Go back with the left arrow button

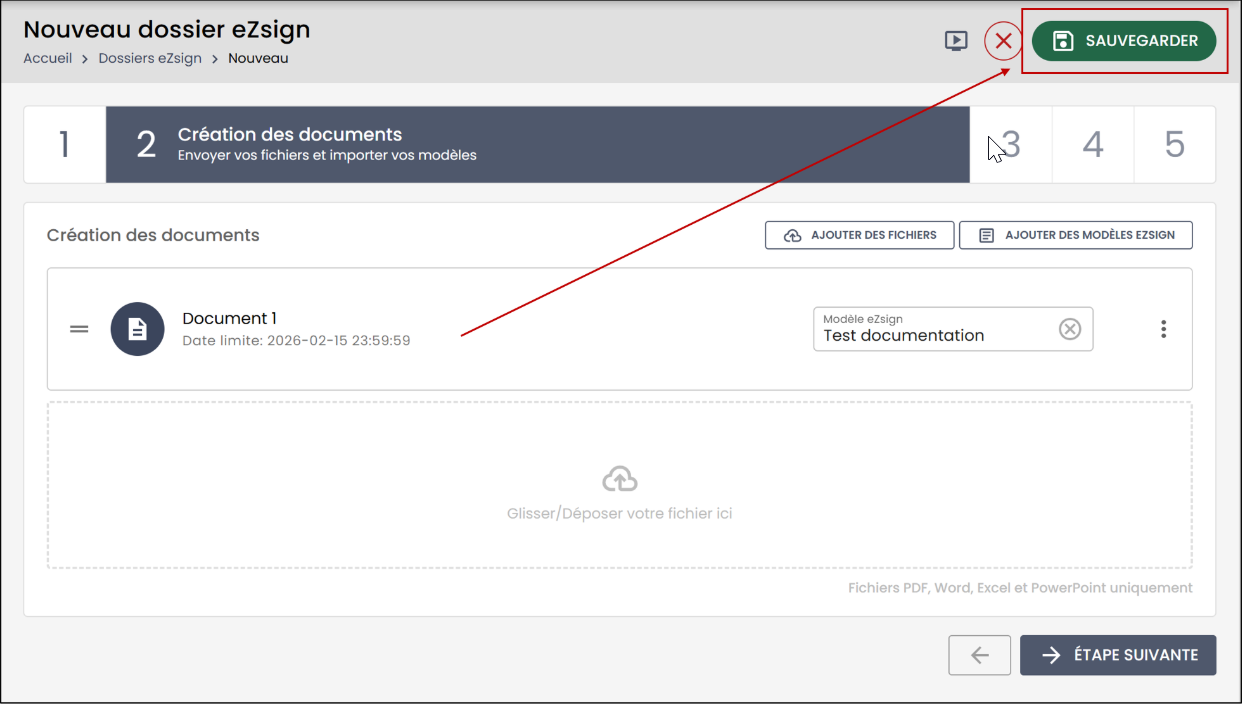click(x=980, y=655)
